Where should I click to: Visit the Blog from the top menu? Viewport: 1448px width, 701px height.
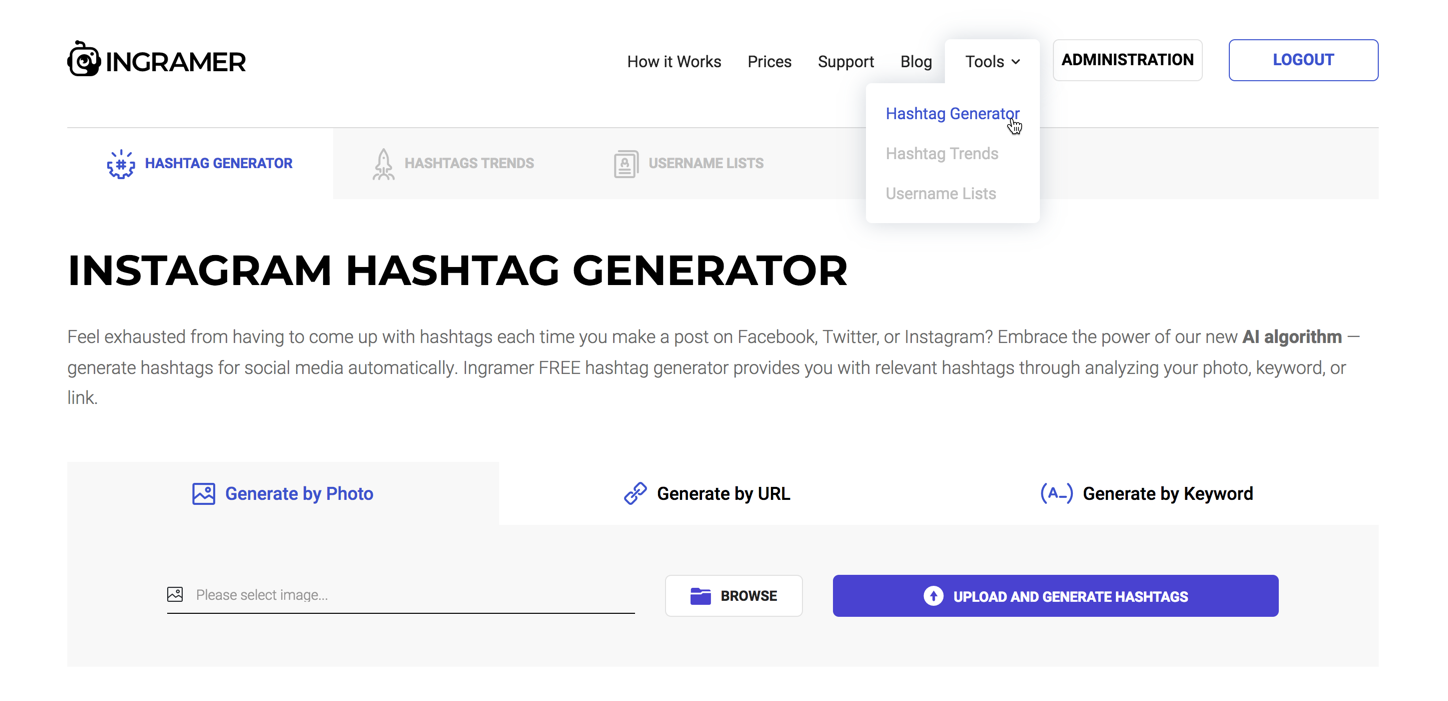point(916,62)
